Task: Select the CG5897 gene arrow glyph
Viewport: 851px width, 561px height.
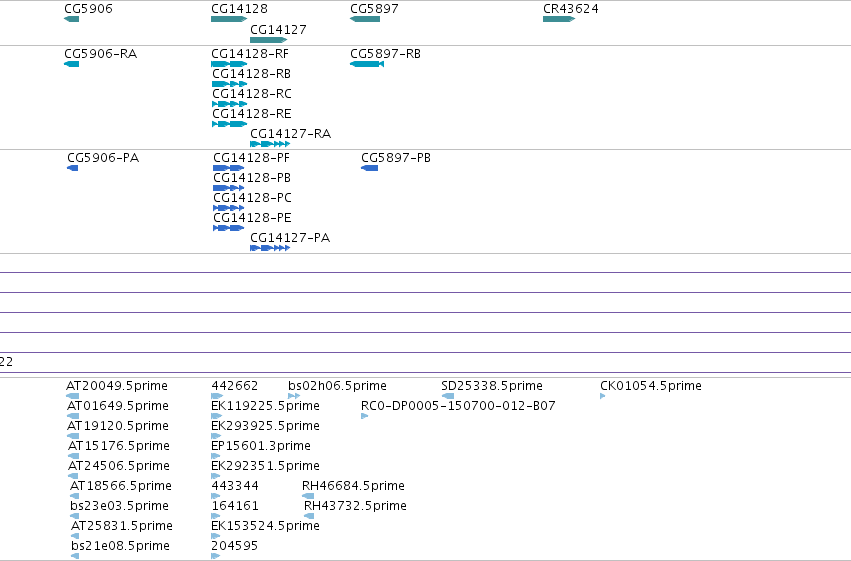Action: click(365, 19)
